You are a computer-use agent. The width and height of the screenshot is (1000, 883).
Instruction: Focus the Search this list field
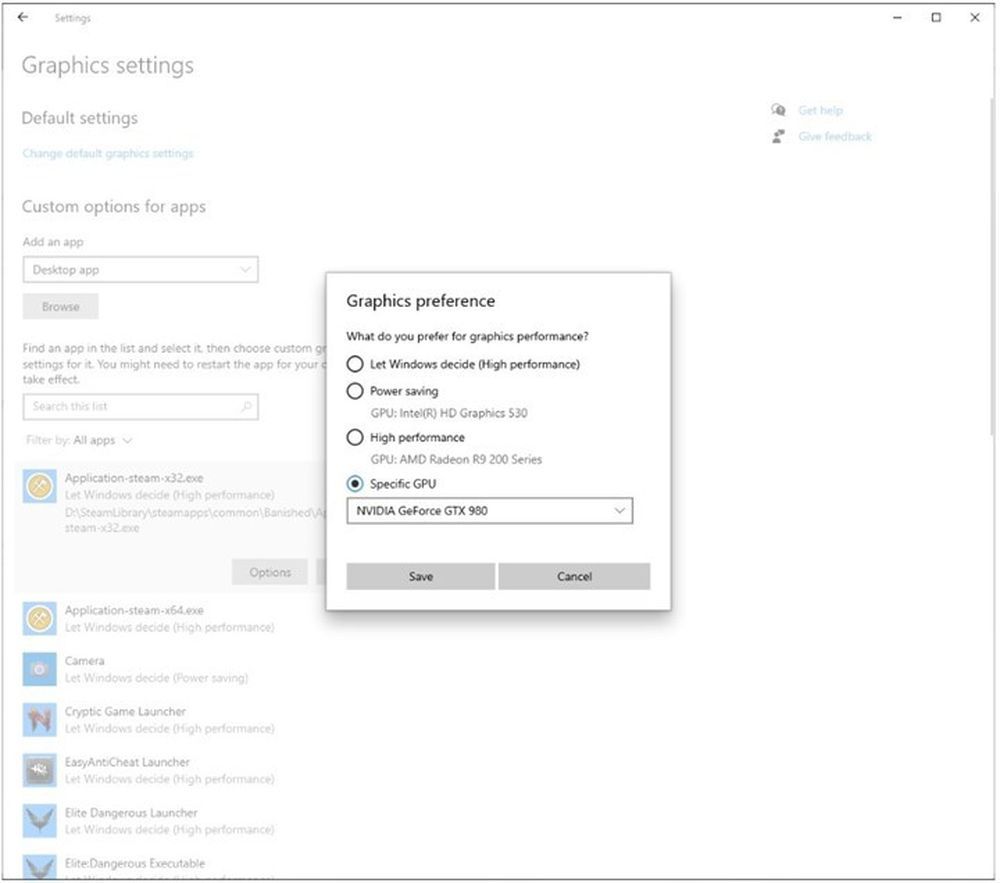coord(140,407)
